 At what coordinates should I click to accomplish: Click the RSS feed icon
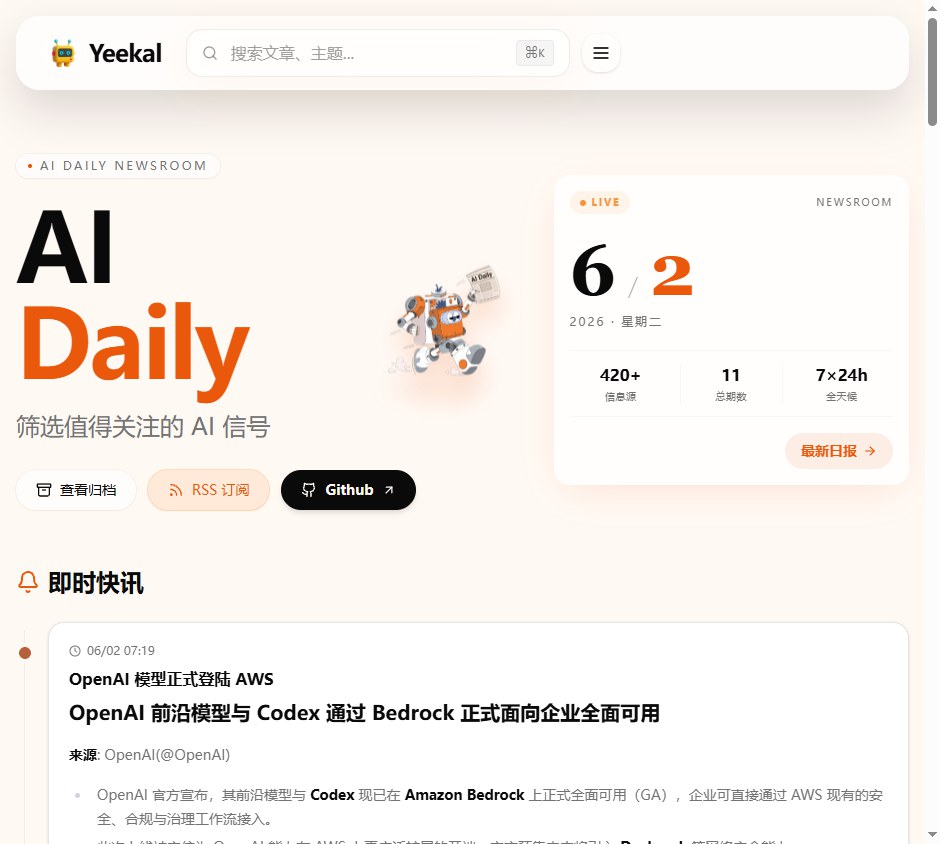(176, 490)
